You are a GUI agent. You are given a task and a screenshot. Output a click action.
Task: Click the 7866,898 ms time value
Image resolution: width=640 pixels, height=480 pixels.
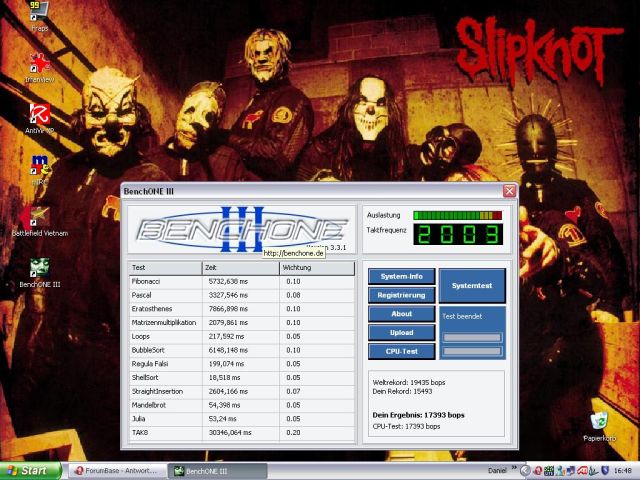[228, 309]
